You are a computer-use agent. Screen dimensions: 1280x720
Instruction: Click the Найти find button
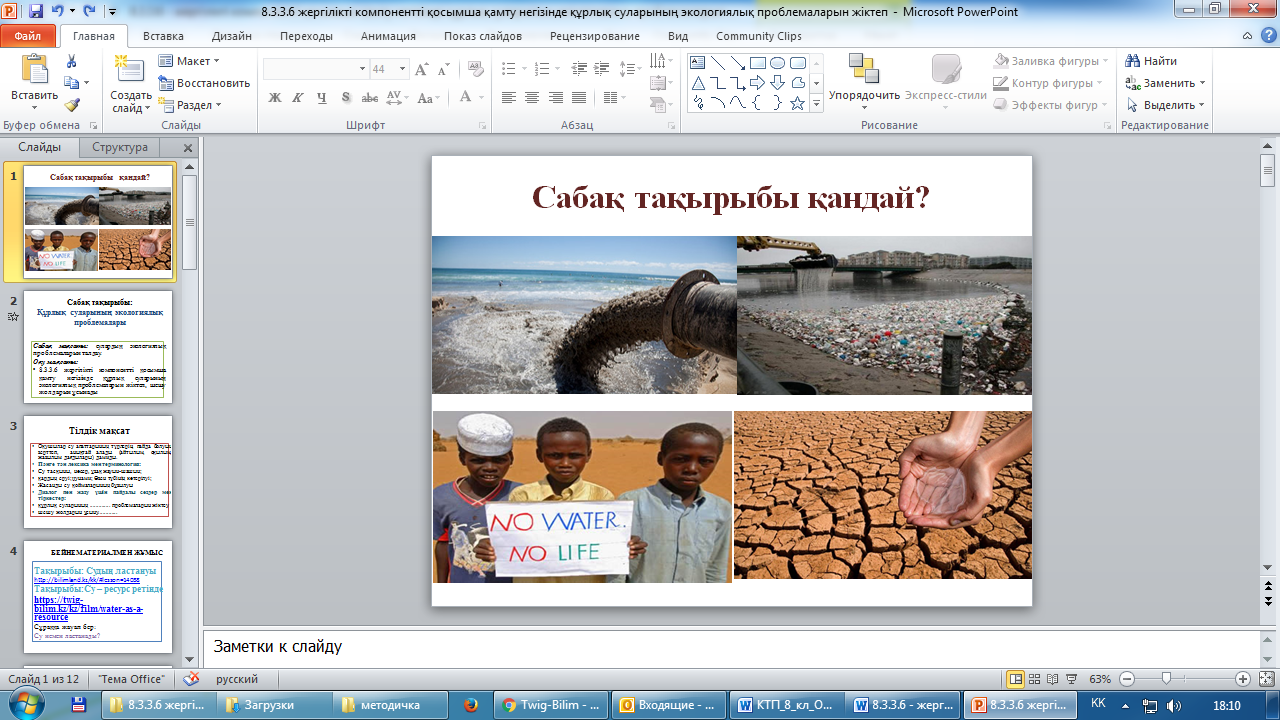pos(1151,61)
